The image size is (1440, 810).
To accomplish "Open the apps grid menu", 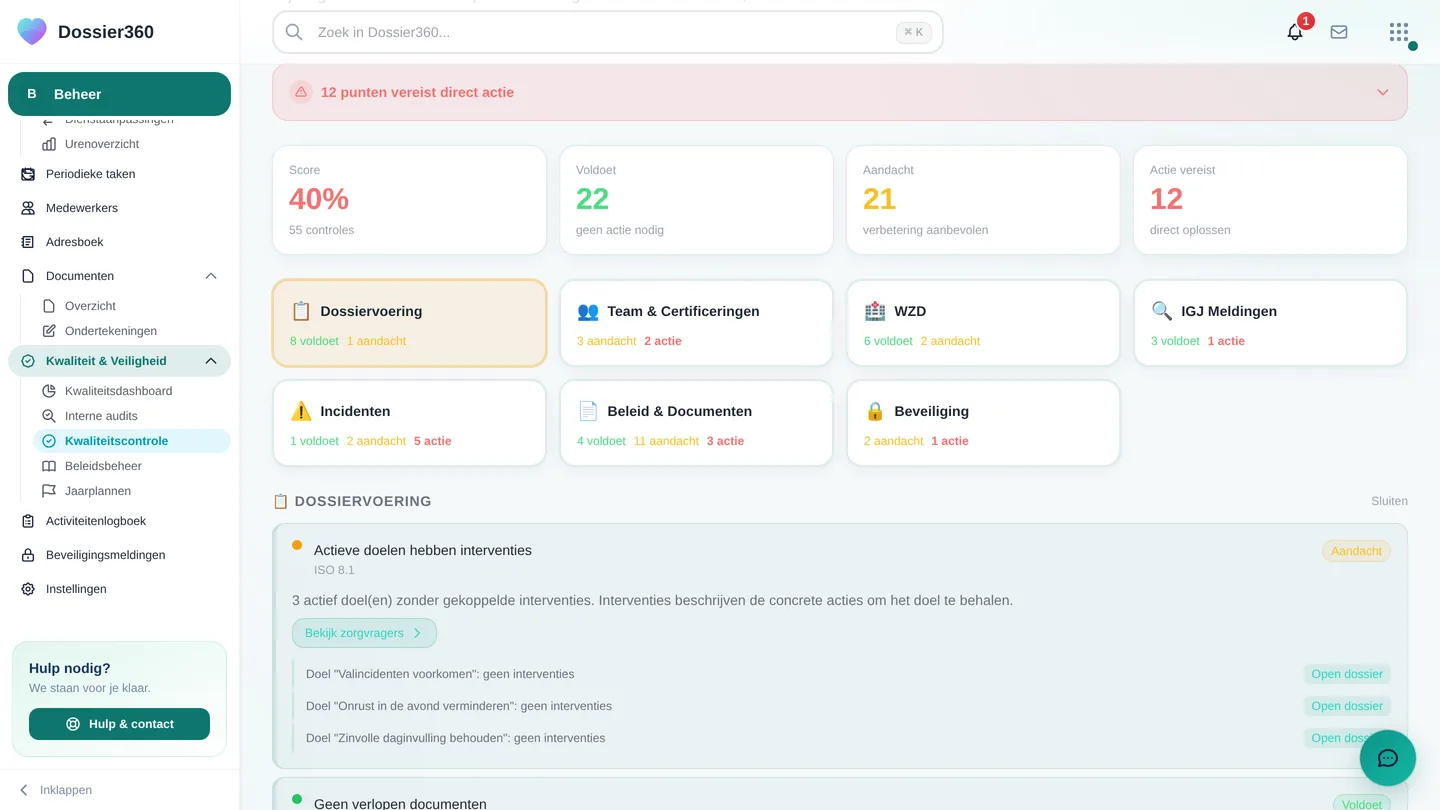I will 1399,32.
